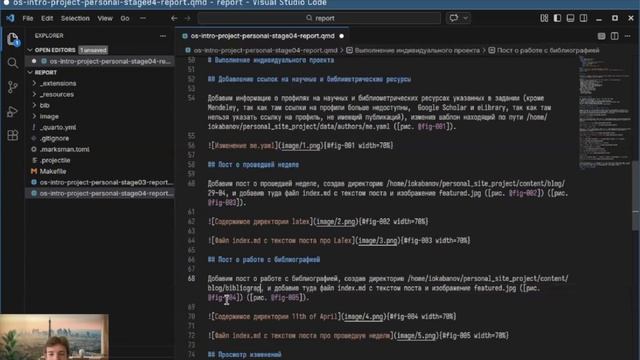Open the Search view in activity bar
Image resolution: width=640 pixels, height=360 pixels.
[13, 62]
